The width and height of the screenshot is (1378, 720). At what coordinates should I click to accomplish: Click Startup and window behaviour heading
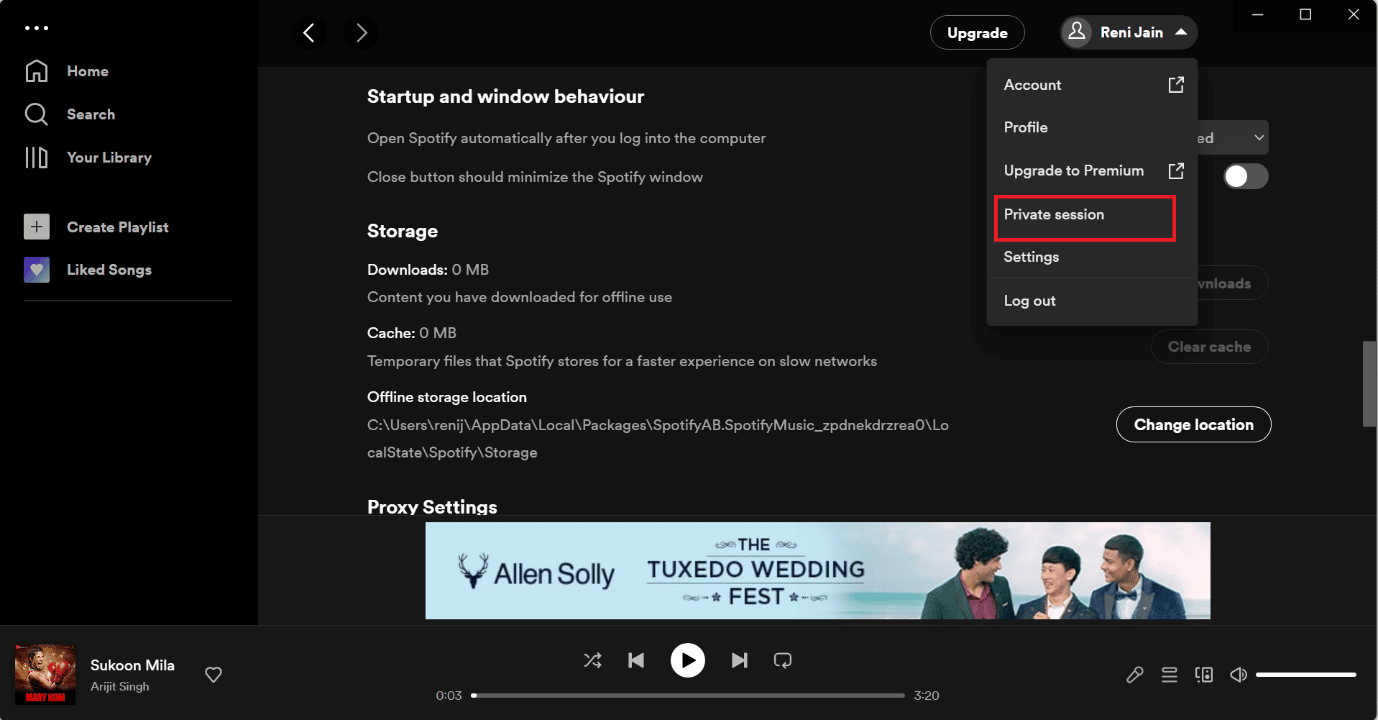506,97
